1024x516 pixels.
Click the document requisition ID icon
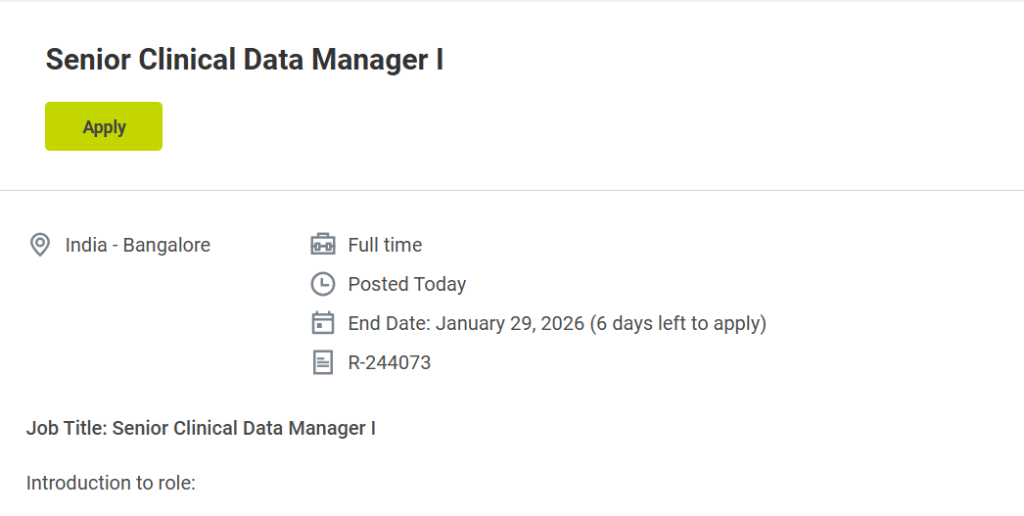(323, 362)
